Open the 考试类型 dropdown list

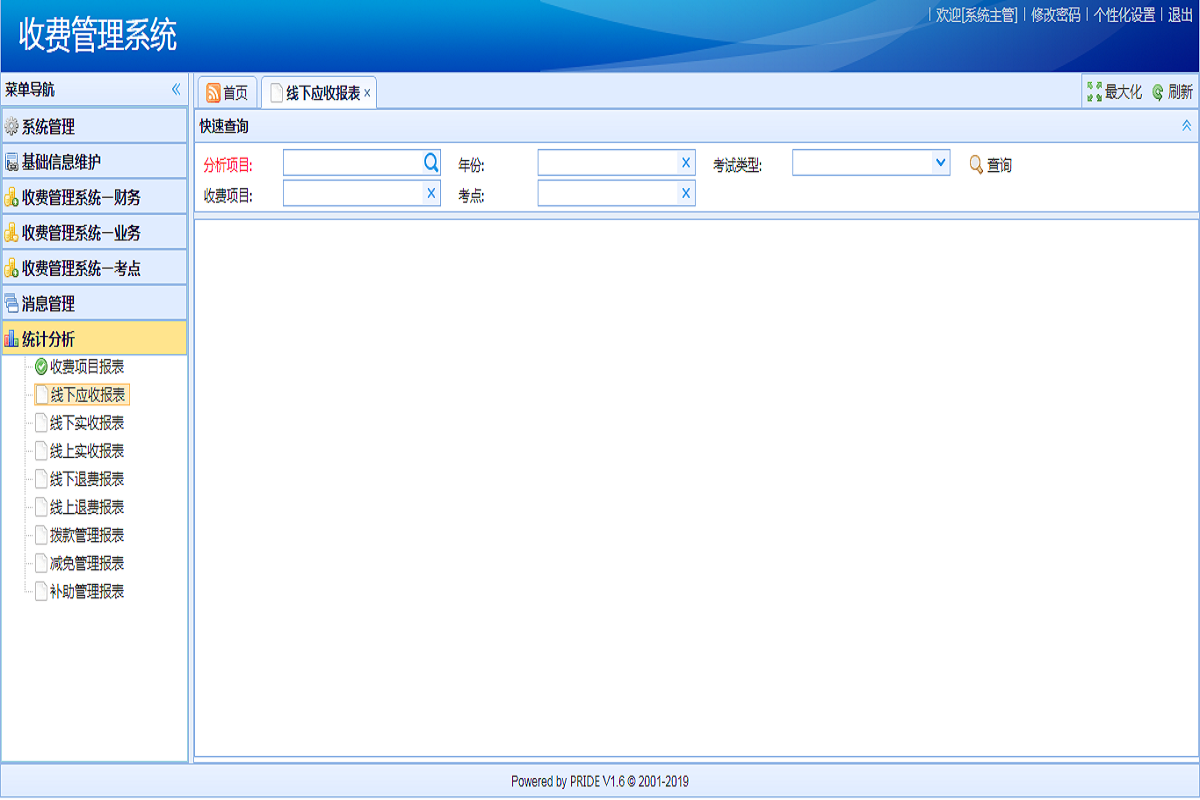pos(940,162)
